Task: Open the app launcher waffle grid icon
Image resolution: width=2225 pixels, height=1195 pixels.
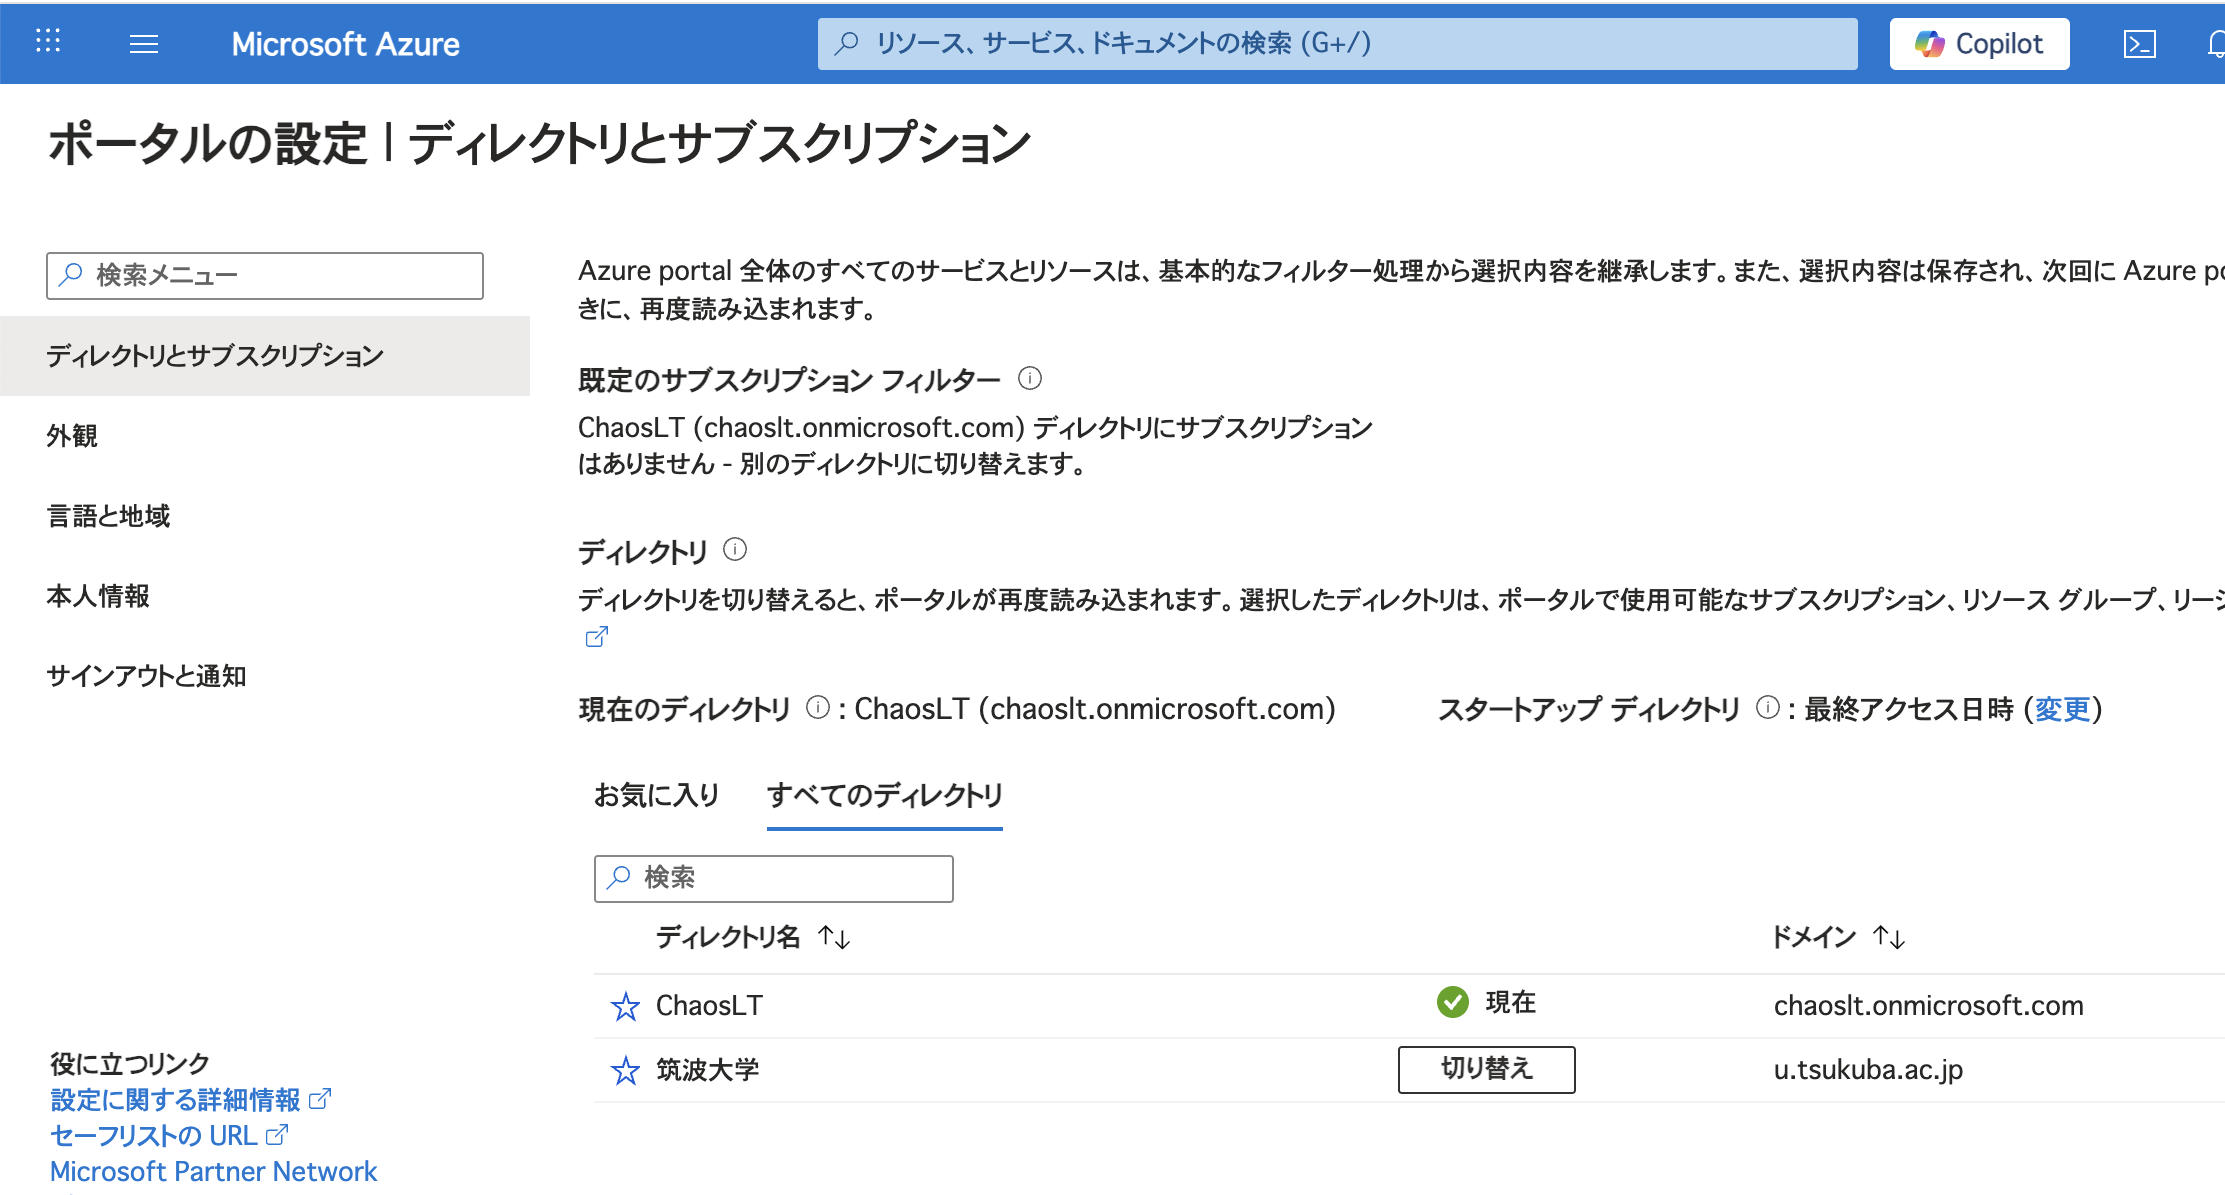Action: pyautogui.click(x=48, y=42)
